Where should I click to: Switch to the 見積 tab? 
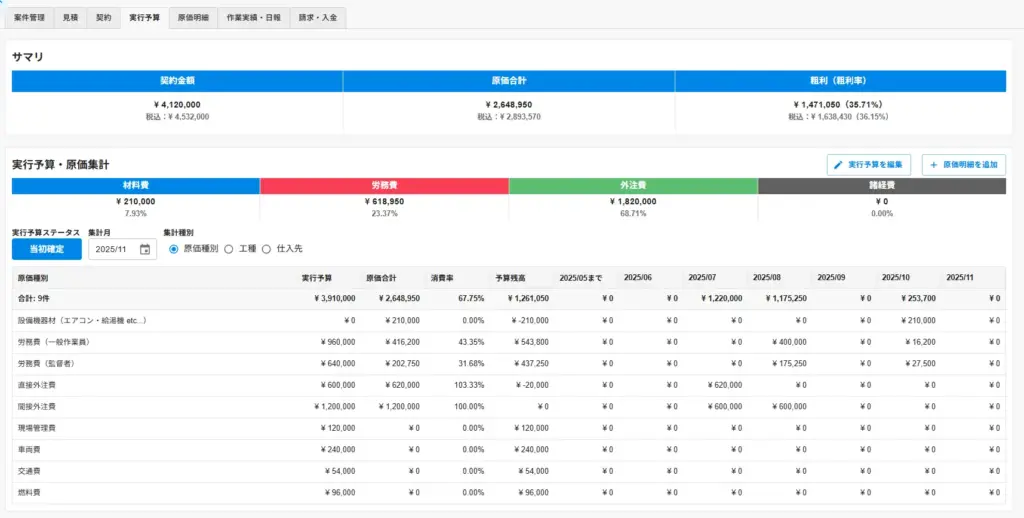pos(70,18)
